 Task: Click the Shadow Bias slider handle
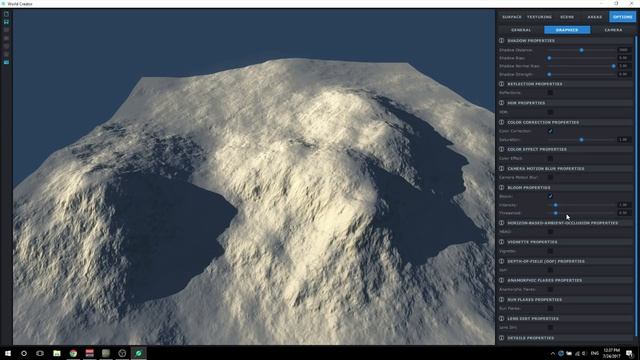click(x=549, y=58)
